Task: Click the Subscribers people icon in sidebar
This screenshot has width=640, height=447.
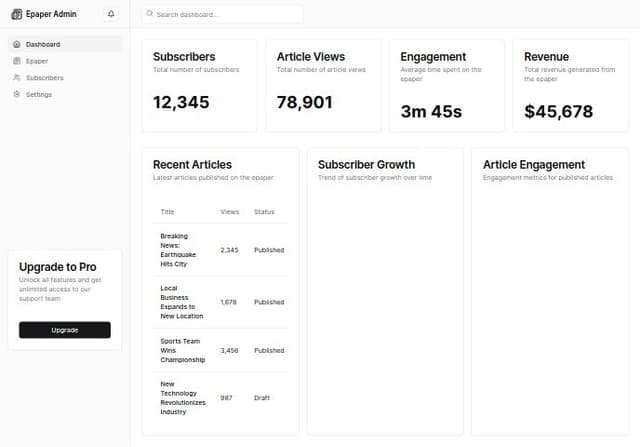Action: (17, 78)
